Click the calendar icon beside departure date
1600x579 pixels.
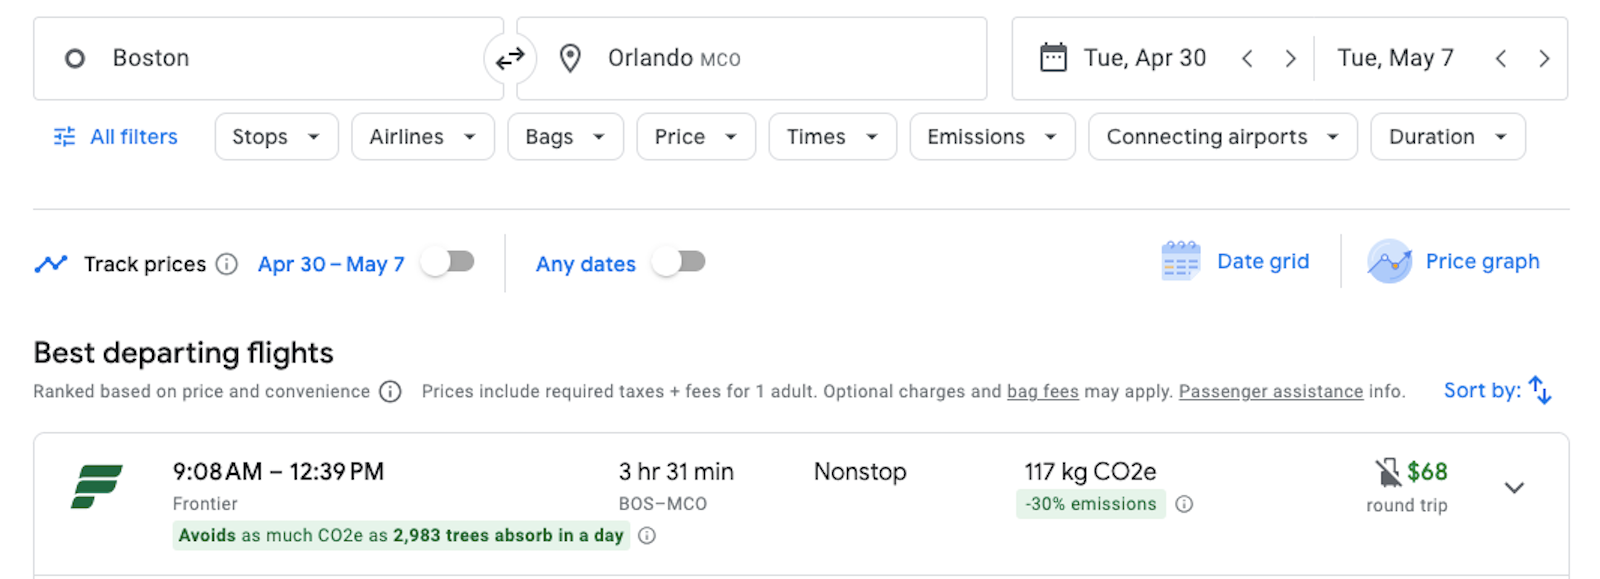[x=1053, y=58]
